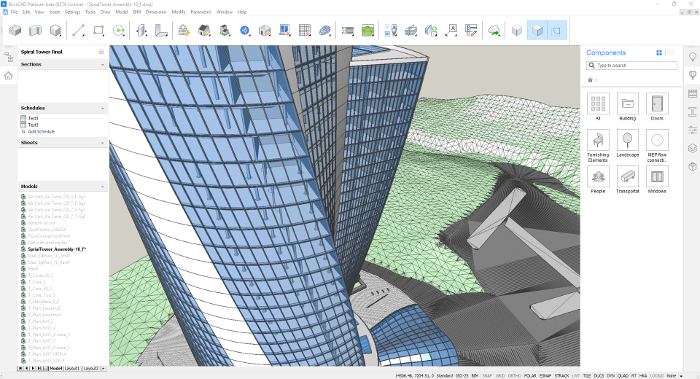Click the highlighted shaded cube view icon

[537, 30]
